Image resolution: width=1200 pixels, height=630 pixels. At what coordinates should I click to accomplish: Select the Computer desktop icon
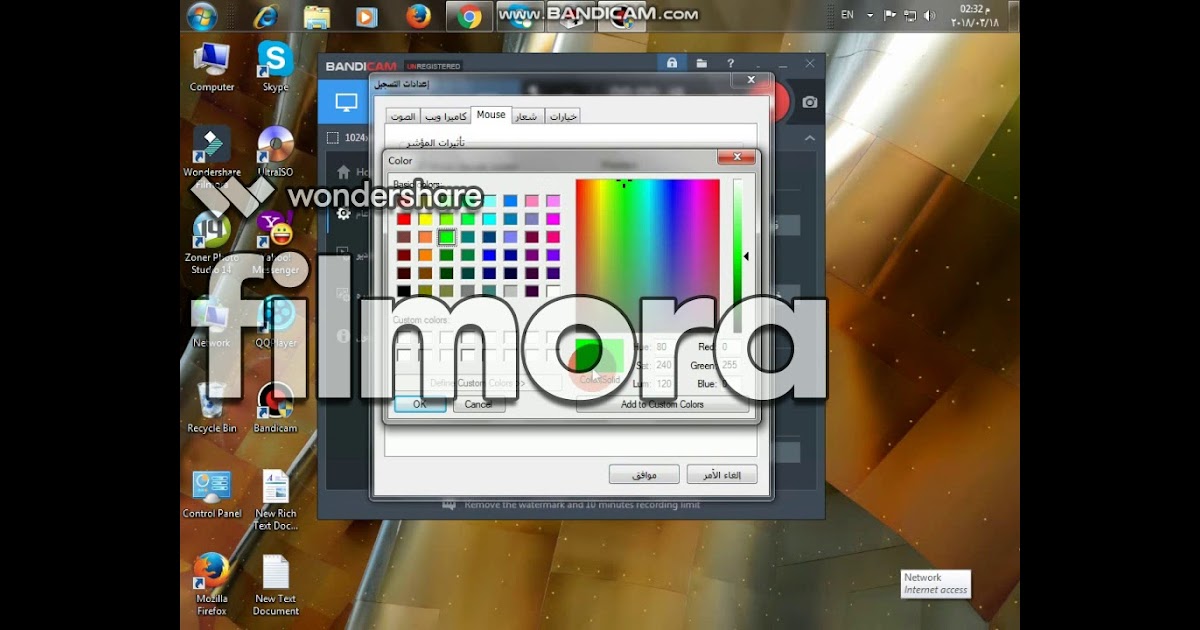pyautogui.click(x=212, y=68)
